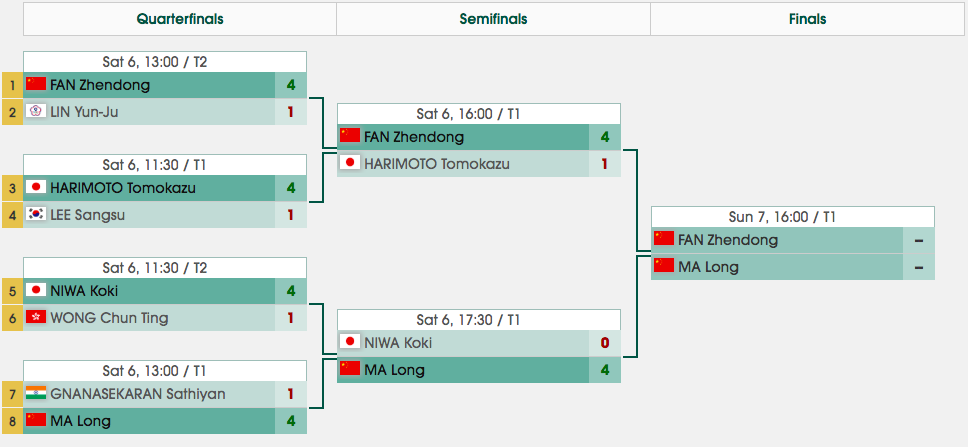Screen dimensions: 968x447
Task: Click LEE Sangsu's South Korea flag icon
Action: 36,215
